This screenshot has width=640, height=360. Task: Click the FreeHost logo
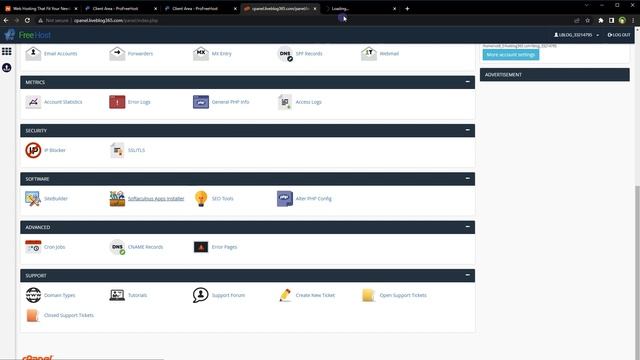28,35
